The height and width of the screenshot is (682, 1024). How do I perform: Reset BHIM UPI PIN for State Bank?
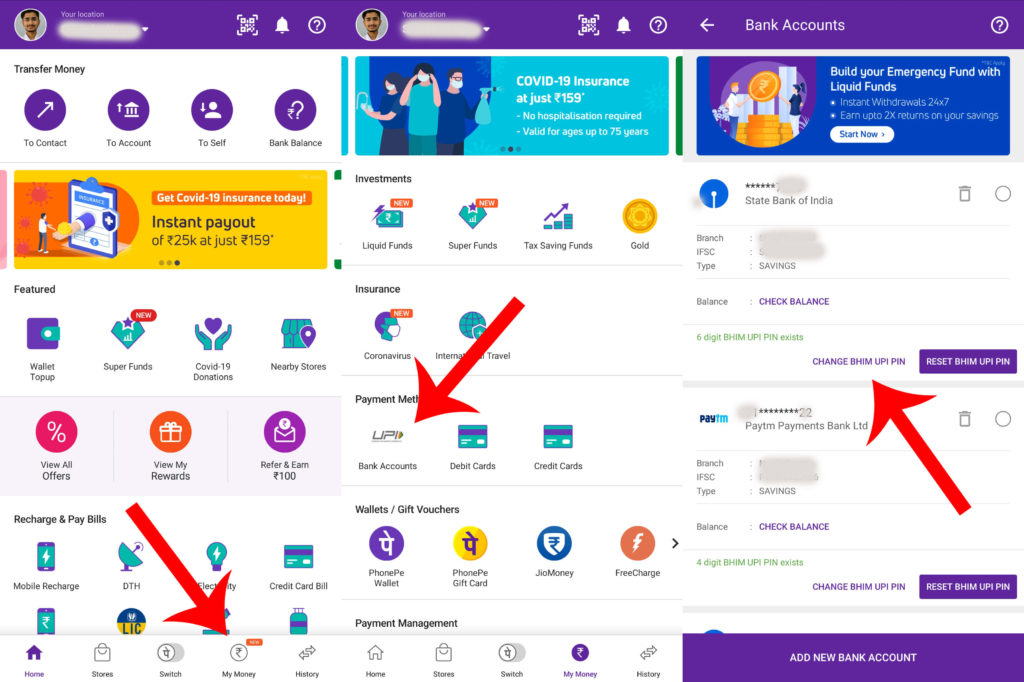click(967, 361)
